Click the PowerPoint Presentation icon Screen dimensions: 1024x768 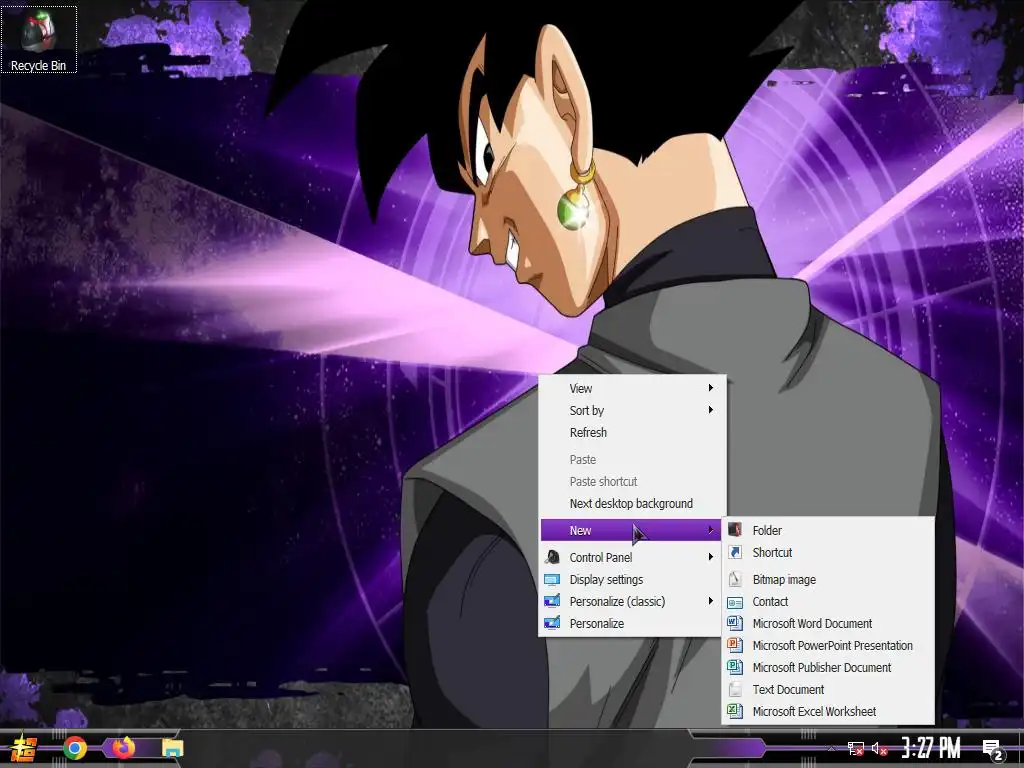(x=735, y=645)
